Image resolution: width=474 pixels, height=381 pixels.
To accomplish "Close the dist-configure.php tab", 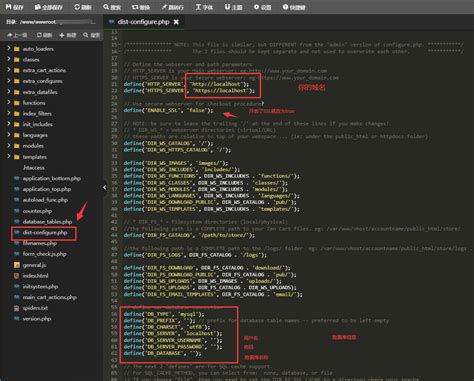I will click(x=176, y=22).
